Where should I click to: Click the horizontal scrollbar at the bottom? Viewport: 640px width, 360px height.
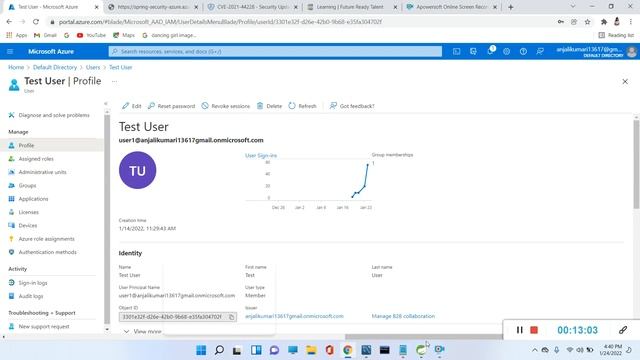click(424, 337)
